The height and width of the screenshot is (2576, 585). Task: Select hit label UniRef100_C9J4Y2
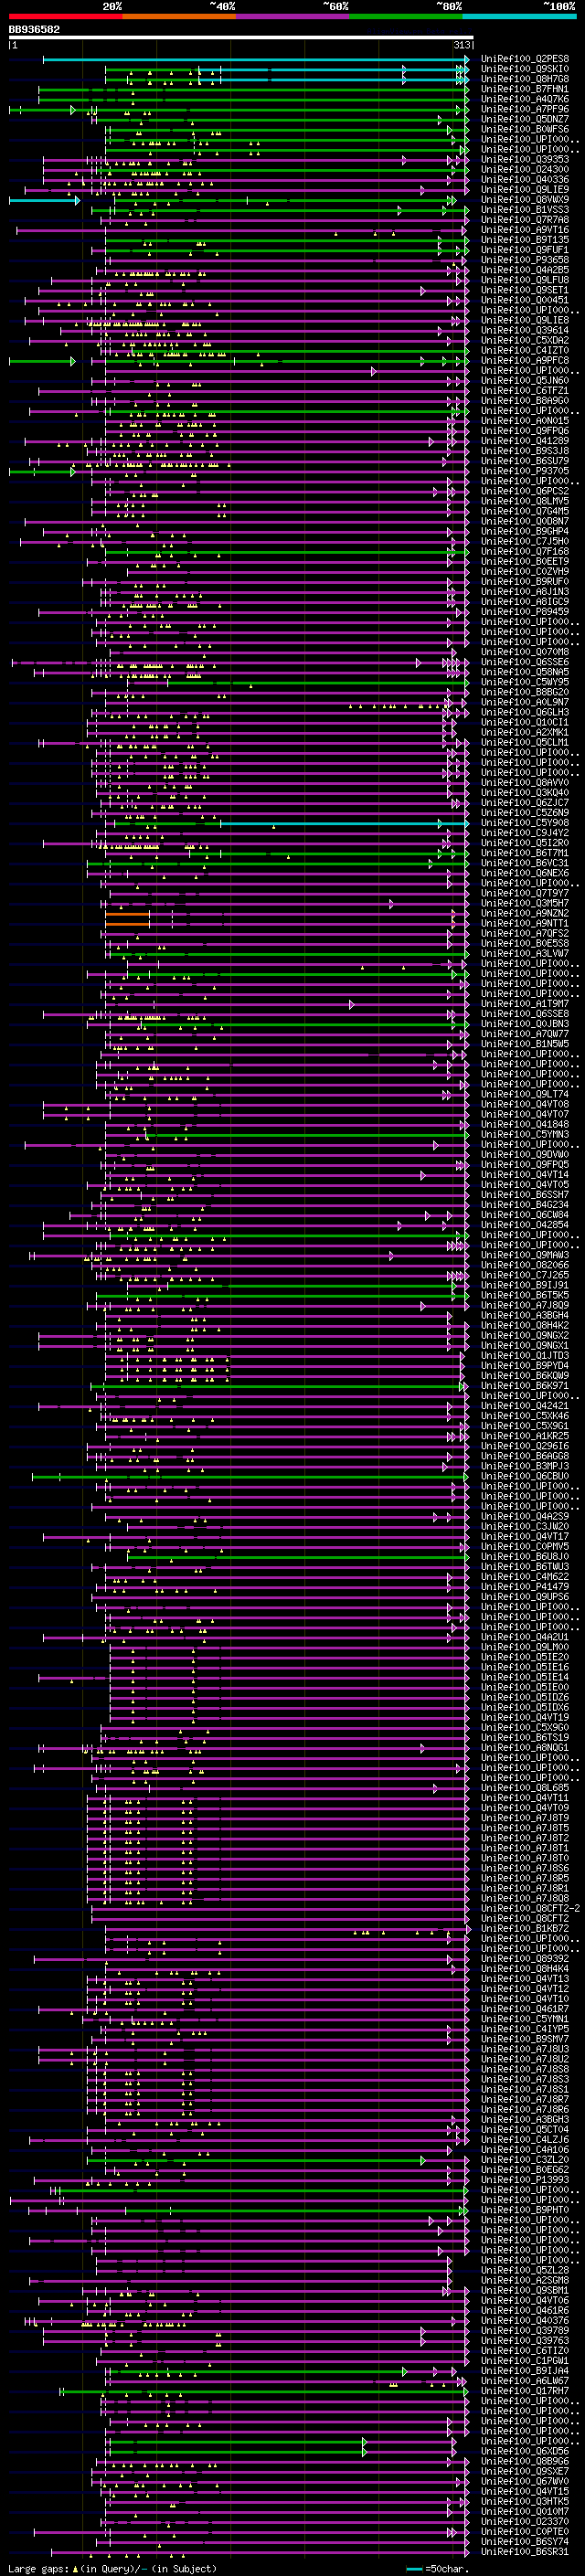525,832
